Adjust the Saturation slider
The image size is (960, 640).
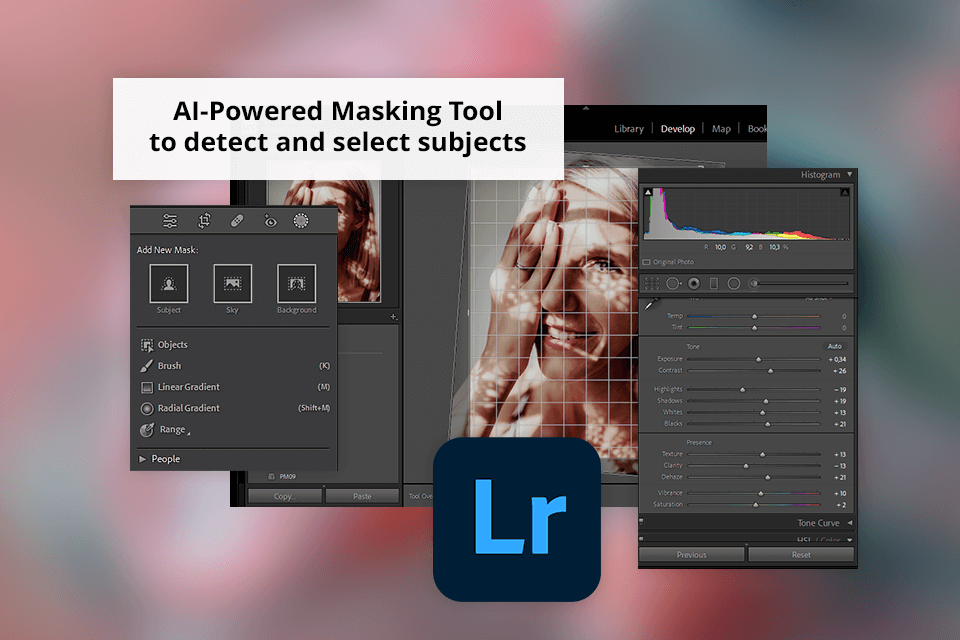click(754, 505)
